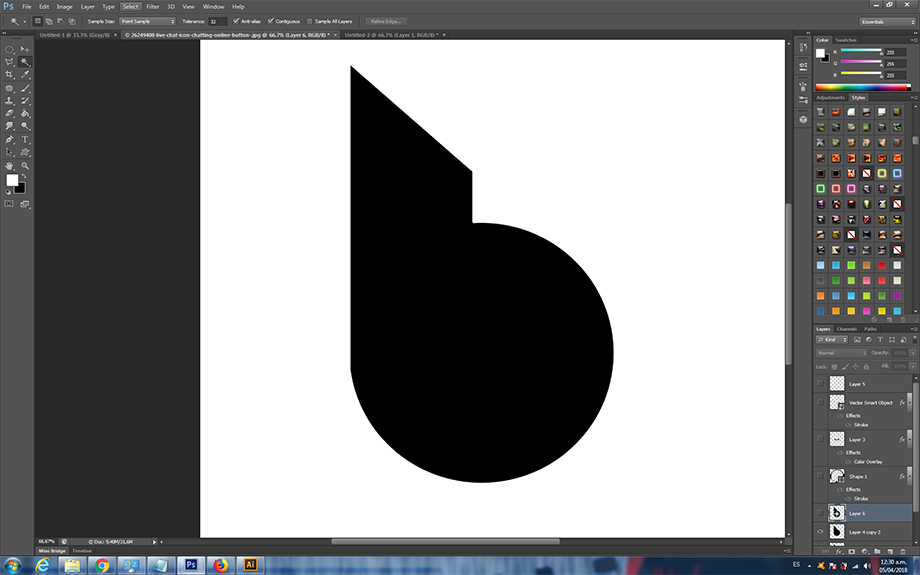
Task: Select the Magic Wand tool in toolbox
Action: pyautogui.click(x=25, y=61)
